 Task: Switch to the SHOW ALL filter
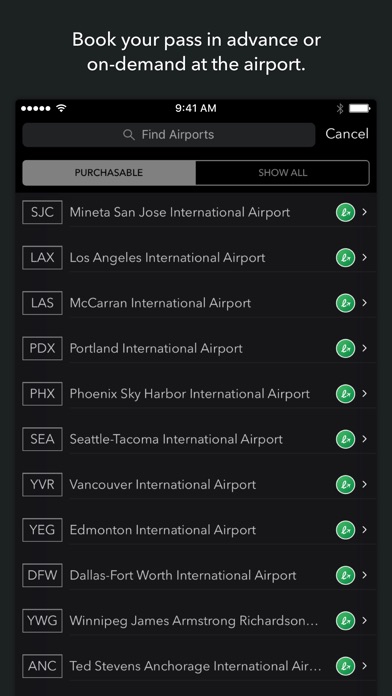[x=282, y=173]
